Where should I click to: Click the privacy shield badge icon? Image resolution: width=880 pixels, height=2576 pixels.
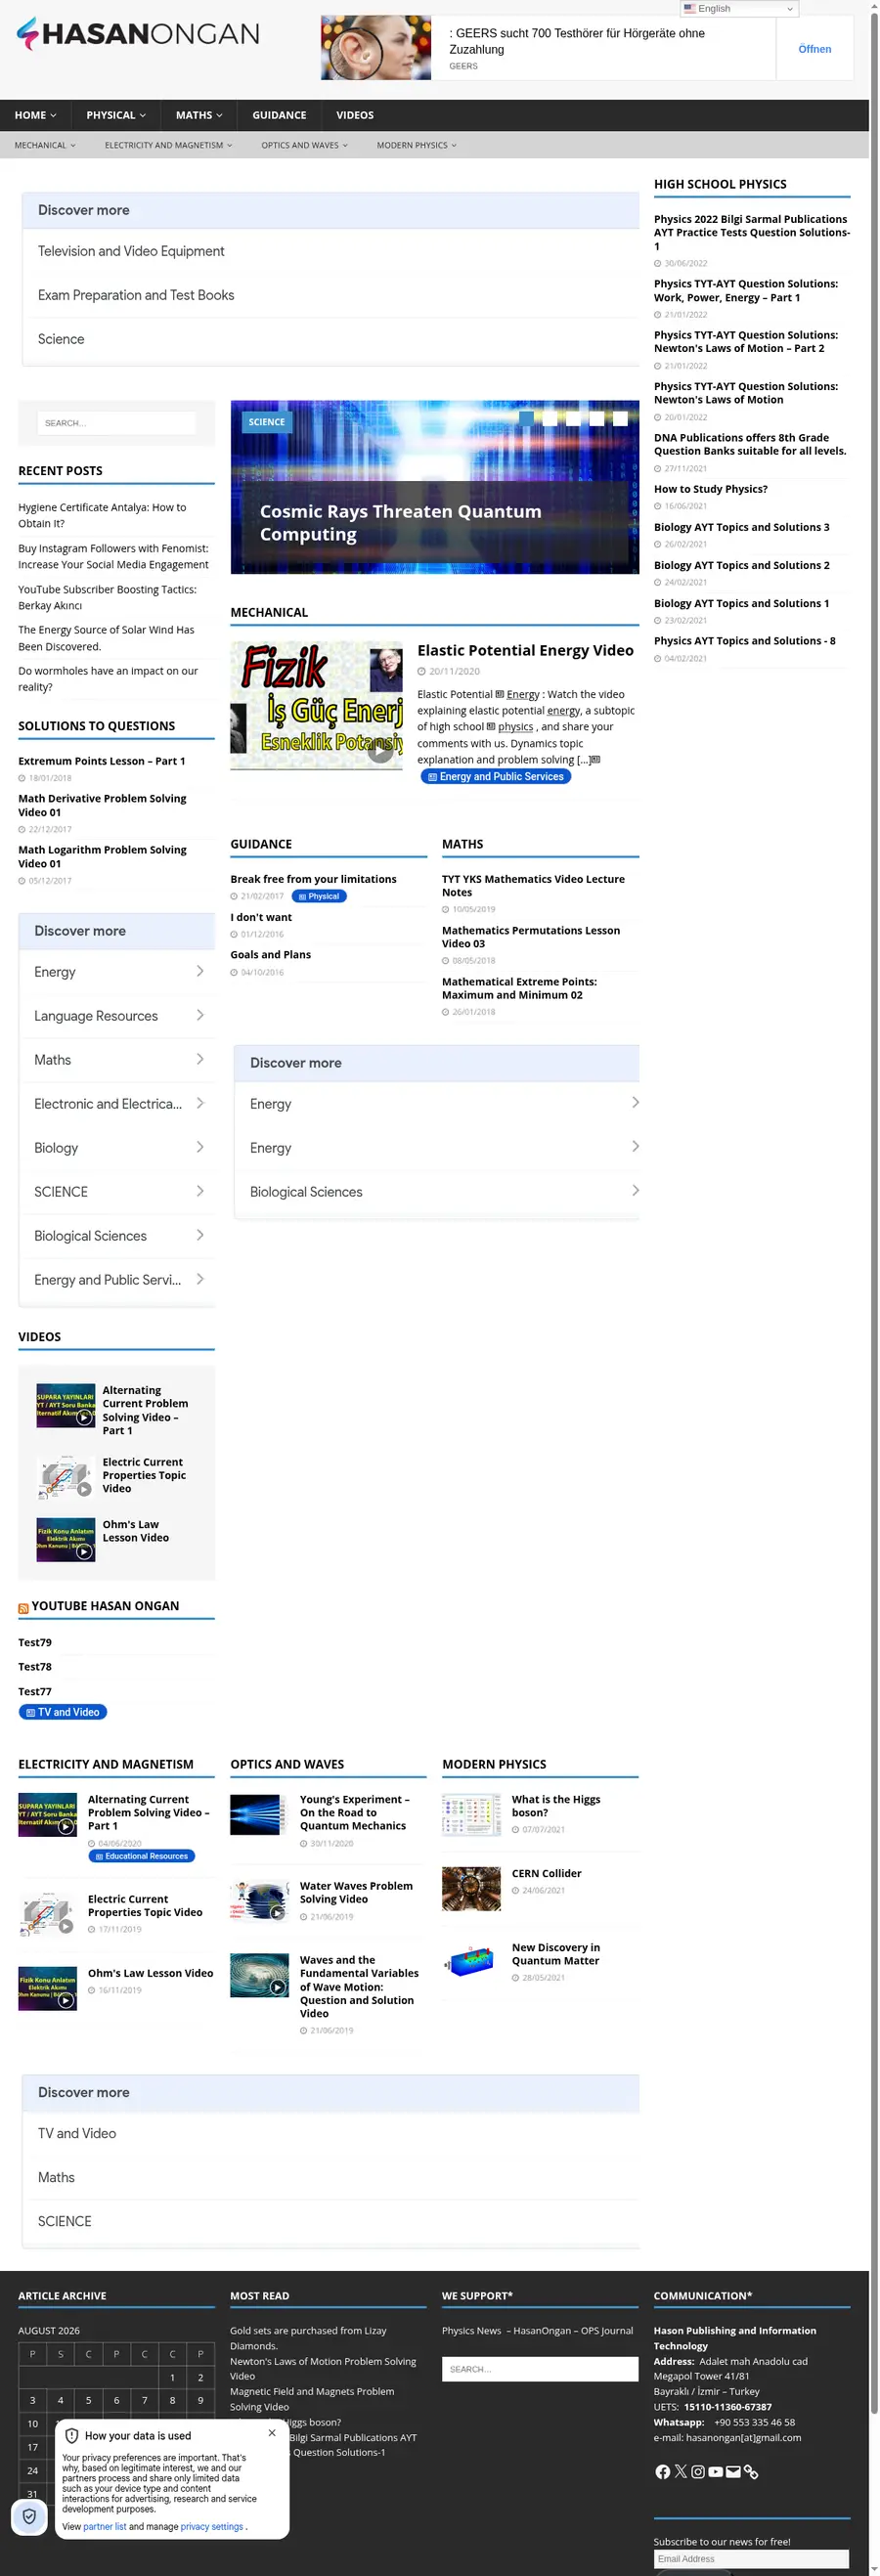(x=29, y=2516)
